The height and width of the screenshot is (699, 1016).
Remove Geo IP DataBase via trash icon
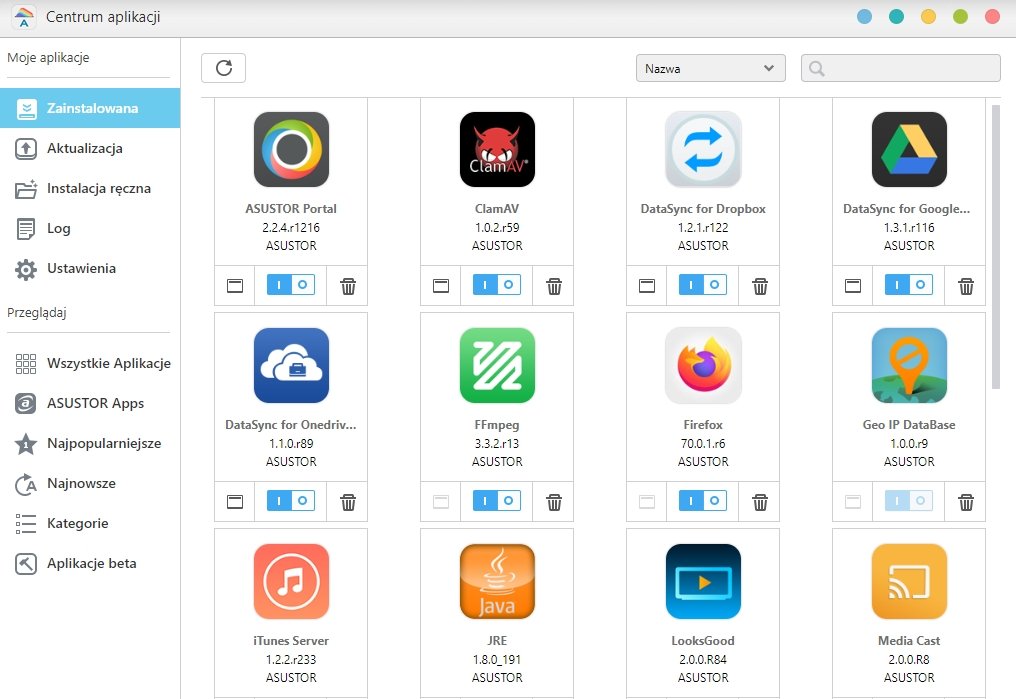(x=966, y=502)
